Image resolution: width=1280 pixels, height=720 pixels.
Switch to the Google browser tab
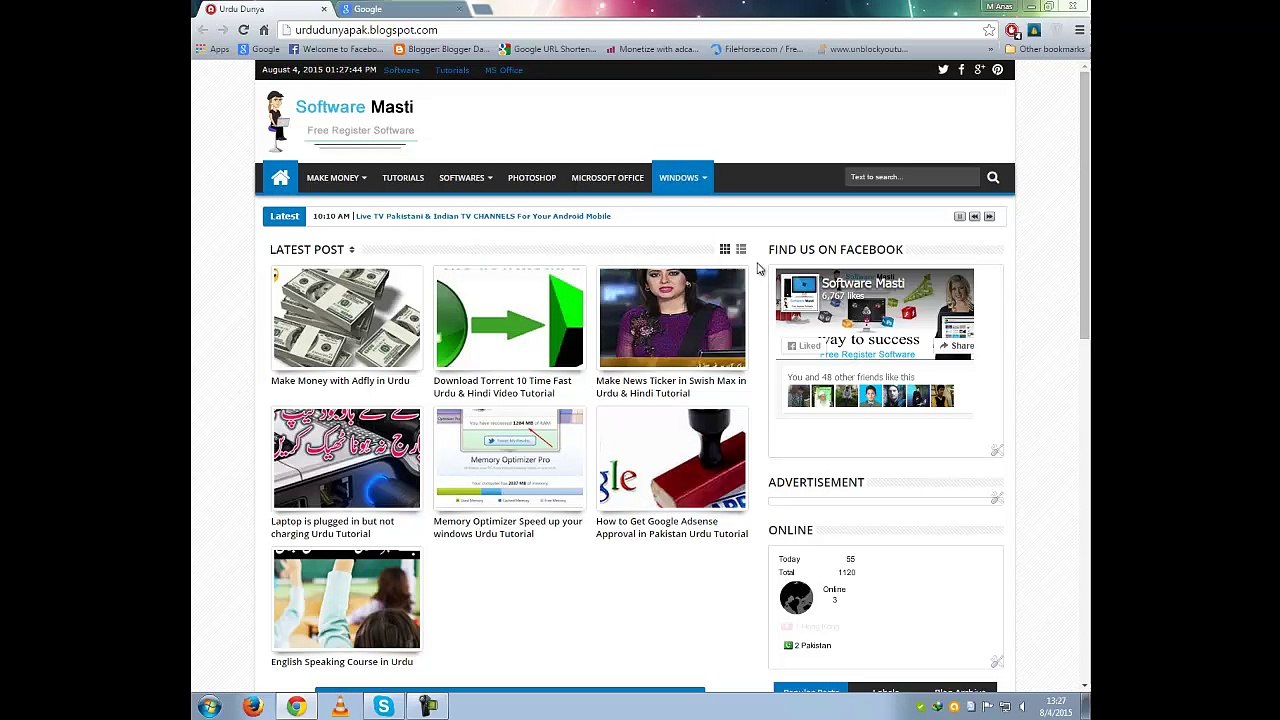(400, 9)
